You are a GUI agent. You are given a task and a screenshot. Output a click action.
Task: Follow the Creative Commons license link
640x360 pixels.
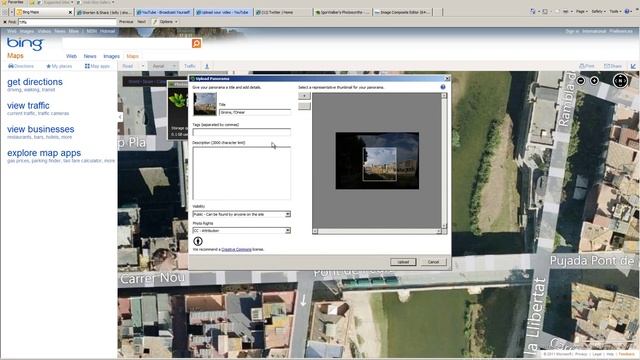(236, 249)
